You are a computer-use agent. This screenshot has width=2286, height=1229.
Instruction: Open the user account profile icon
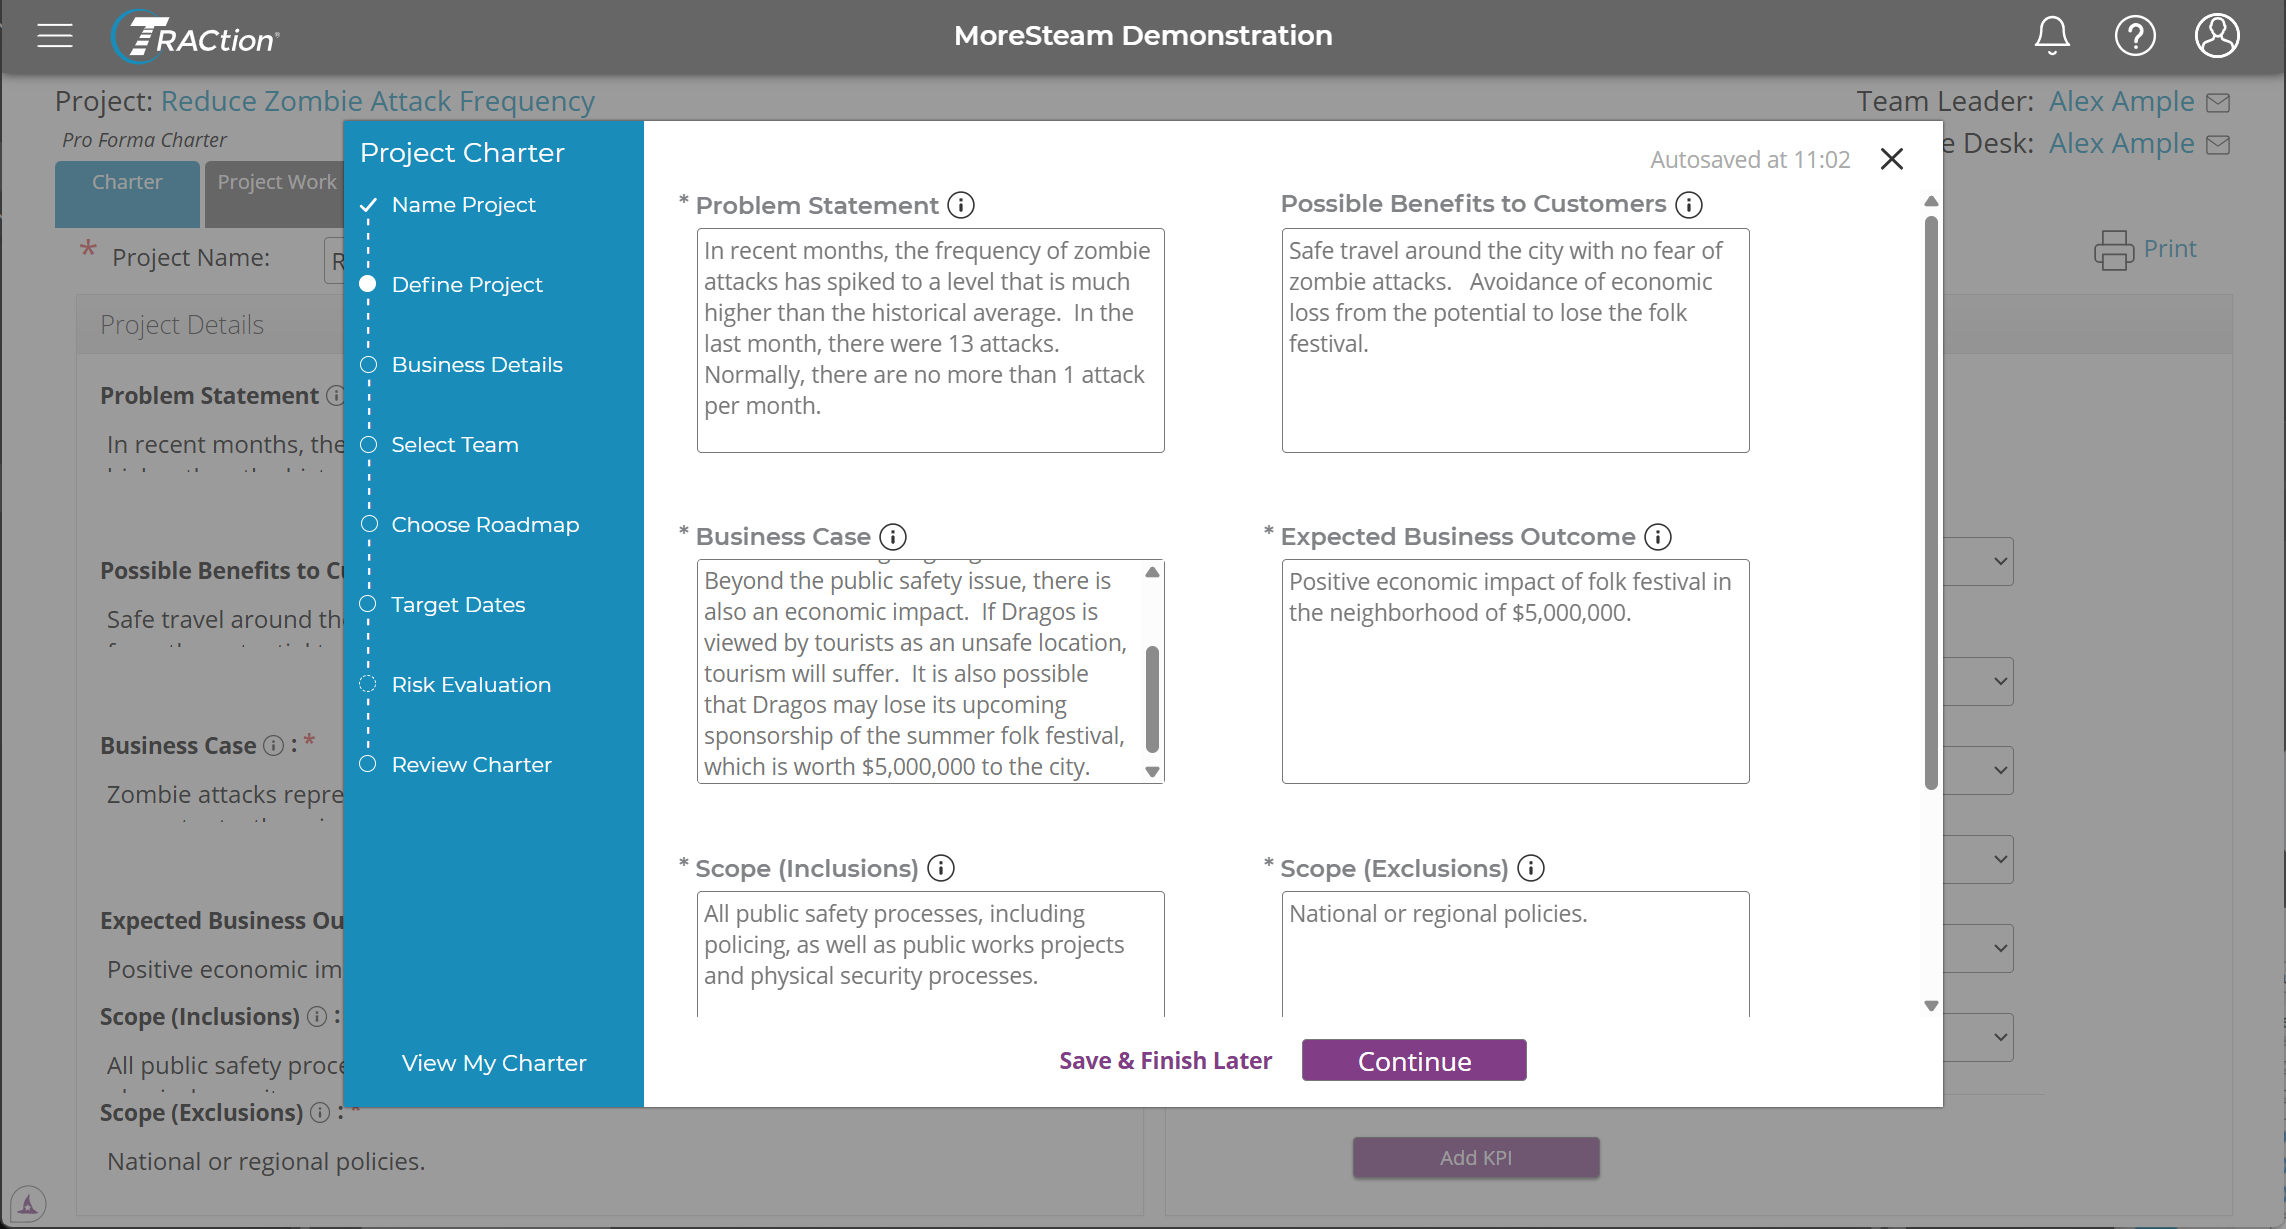coord(2217,36)
